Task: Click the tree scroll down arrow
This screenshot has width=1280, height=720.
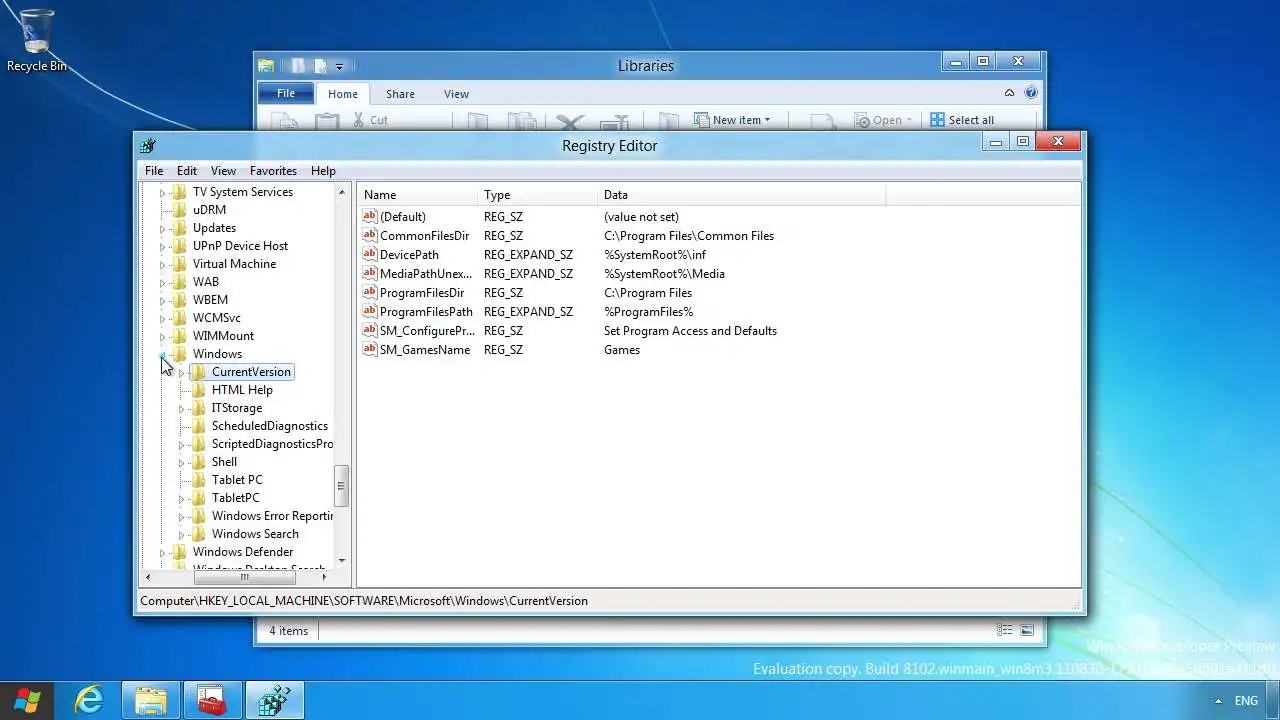Action: tap(342, 560)
